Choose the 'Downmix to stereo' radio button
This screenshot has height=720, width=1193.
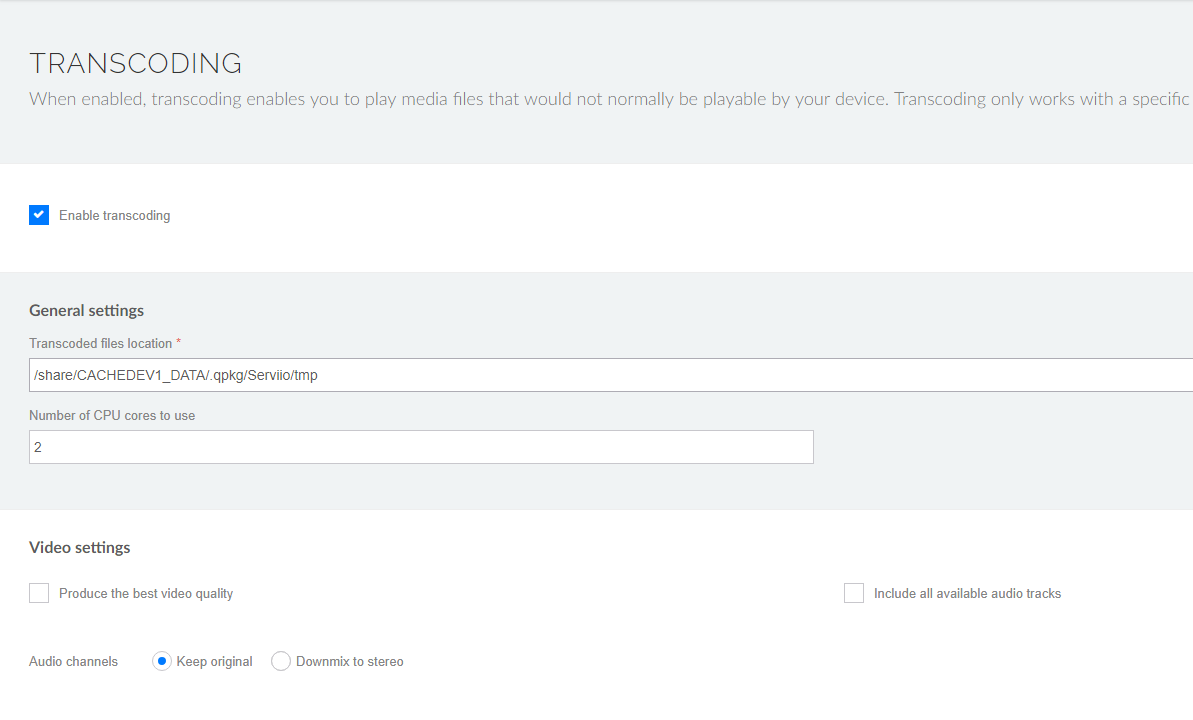tap(281, 661)
